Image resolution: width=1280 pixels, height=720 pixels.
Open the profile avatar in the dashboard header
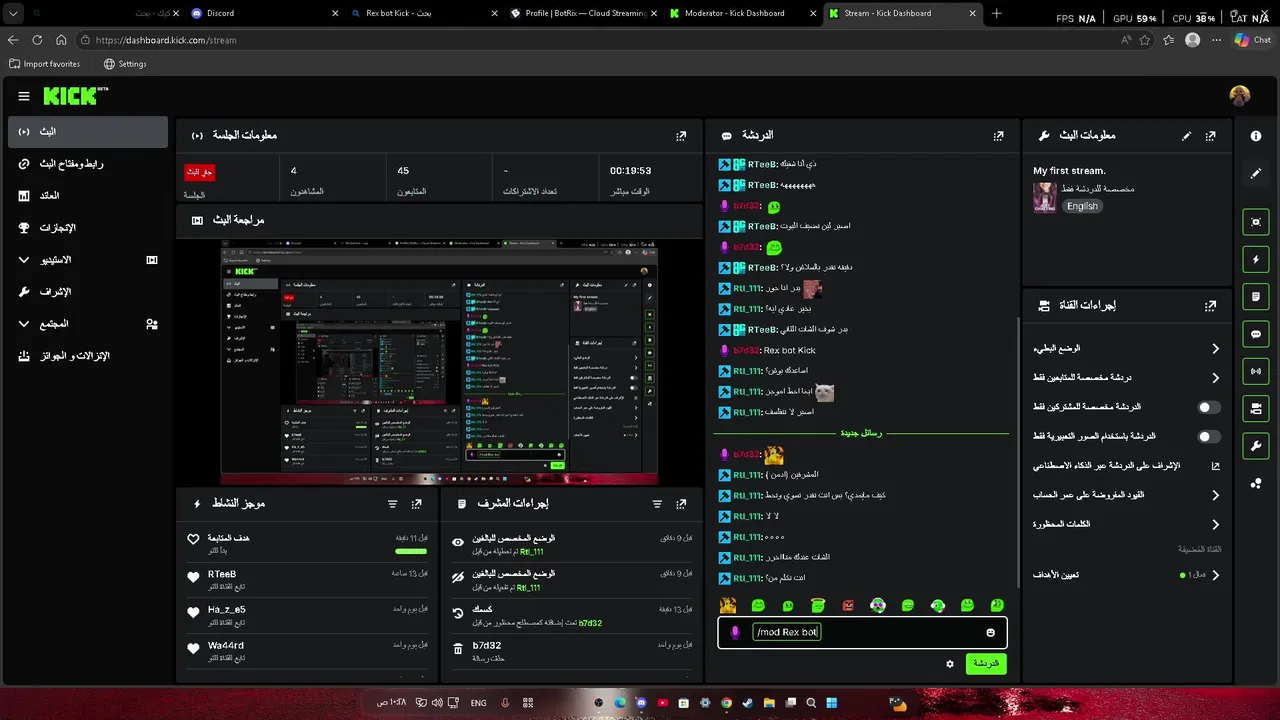pos(1240,96)
